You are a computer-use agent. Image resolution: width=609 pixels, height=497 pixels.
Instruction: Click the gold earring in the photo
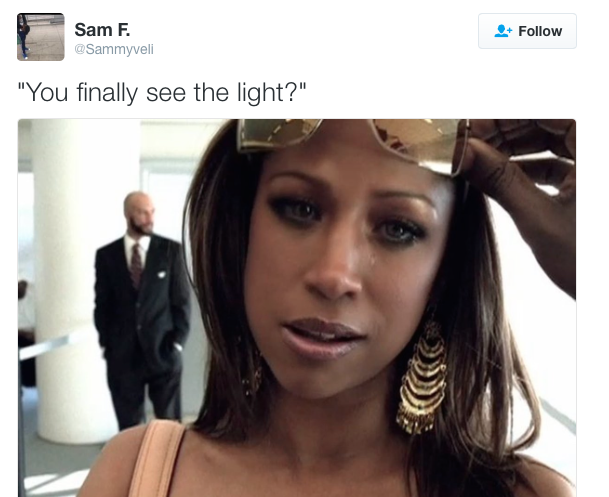click(x=422, y=378)
